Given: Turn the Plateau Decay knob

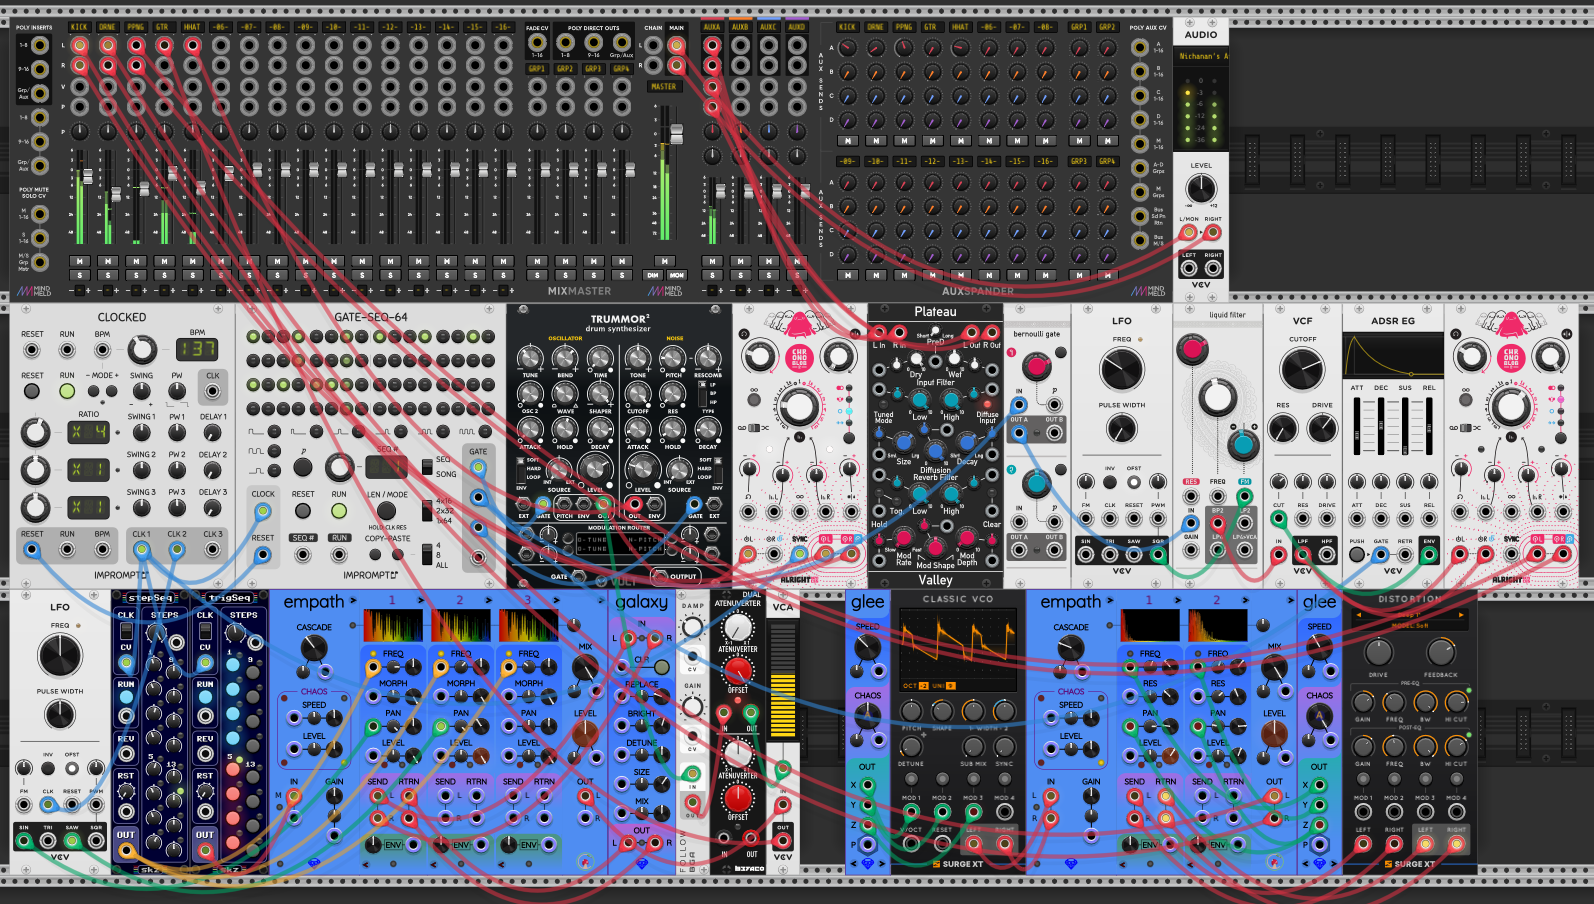Looking at the screenshot, I should [967, 443].
